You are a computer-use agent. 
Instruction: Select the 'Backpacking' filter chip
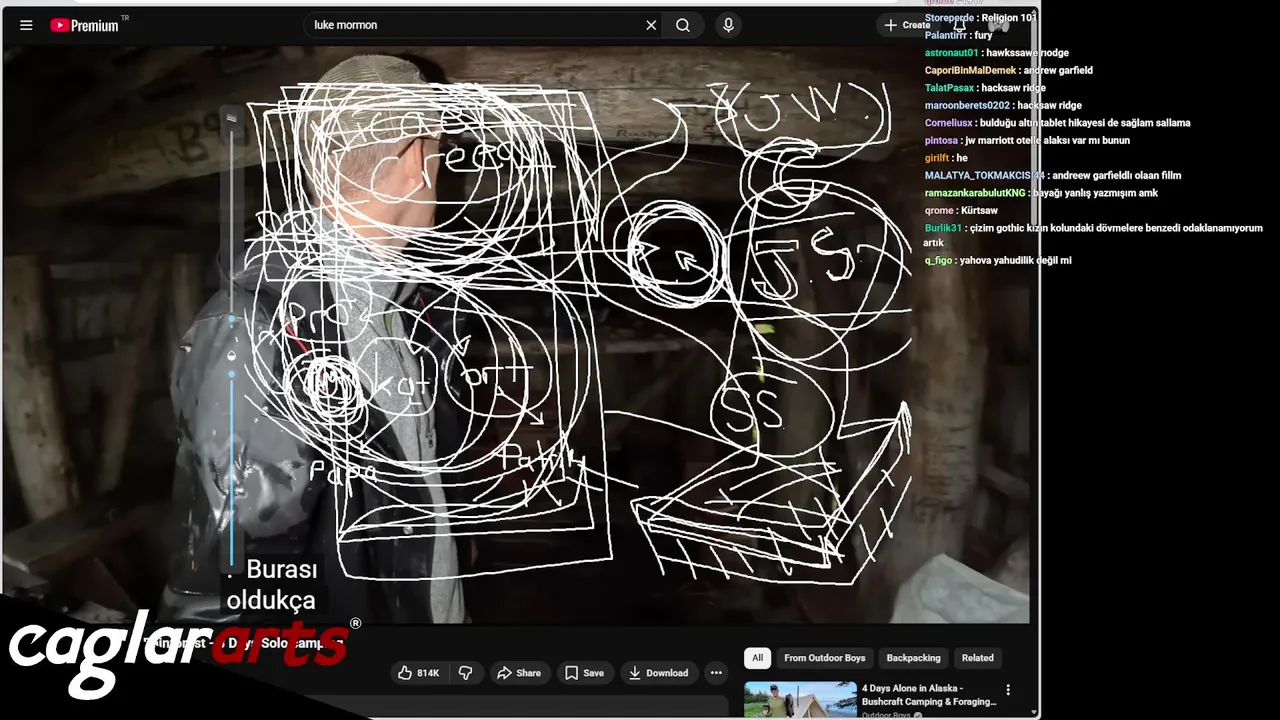[x=913, y=658]
